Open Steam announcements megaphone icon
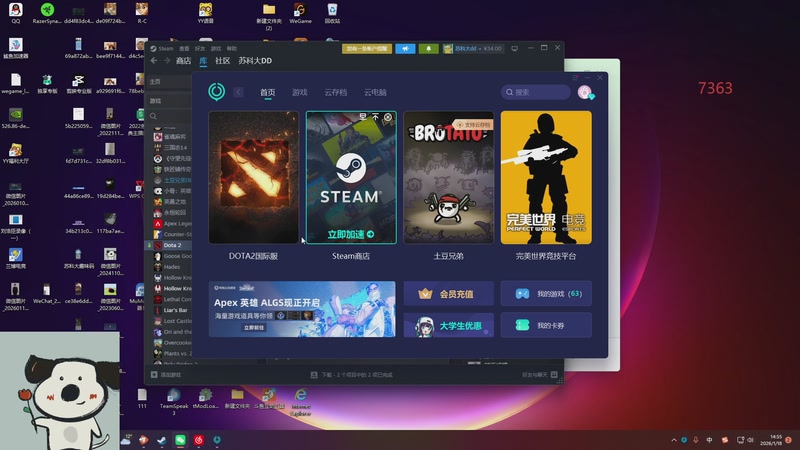This screenshot has width=800, height=450. 405,48
